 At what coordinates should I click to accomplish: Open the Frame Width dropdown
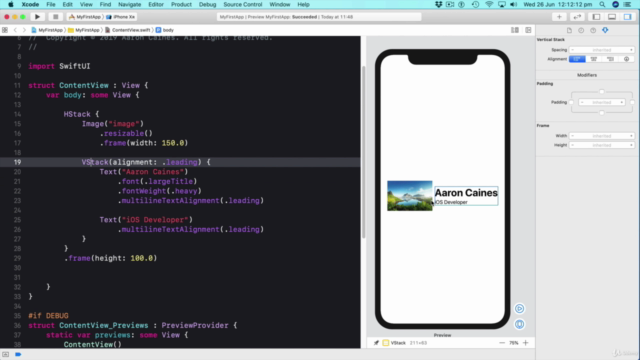602,136
